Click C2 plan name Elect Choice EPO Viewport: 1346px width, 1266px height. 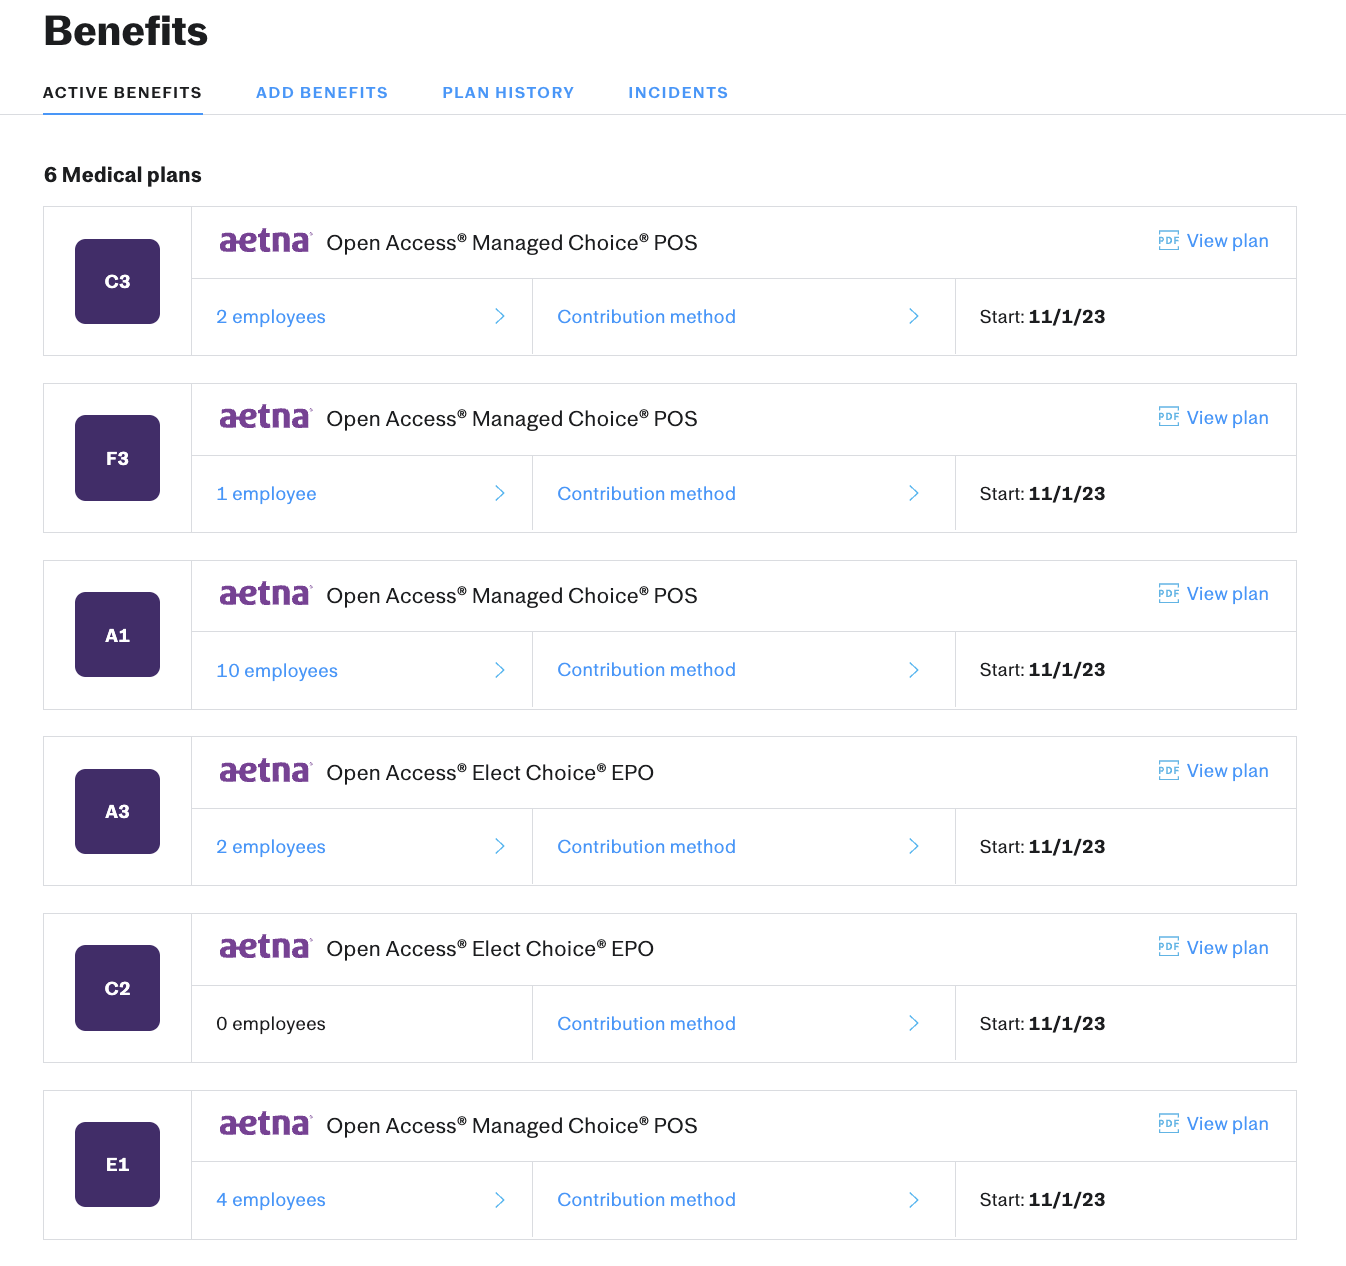pos(490,949)
